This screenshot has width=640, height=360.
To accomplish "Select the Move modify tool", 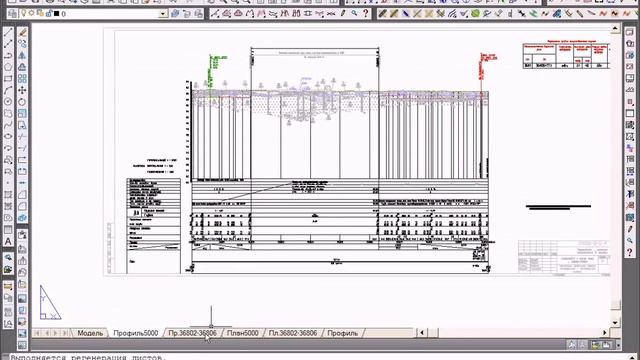I will [x=22, y=90].
